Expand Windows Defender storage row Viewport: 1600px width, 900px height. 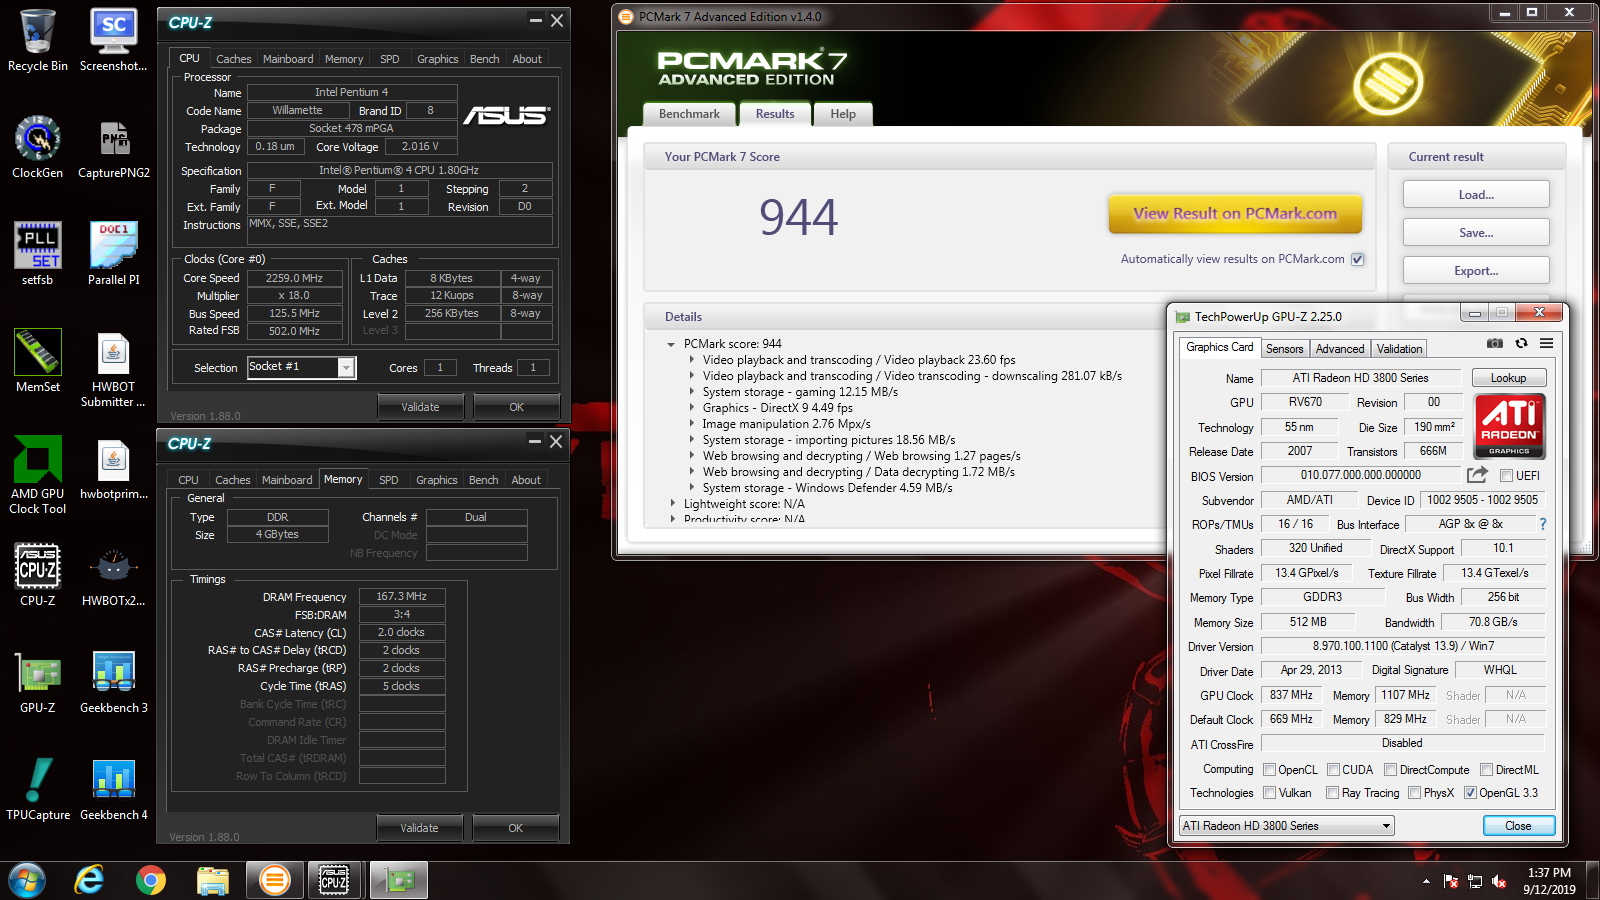(691, 488)
